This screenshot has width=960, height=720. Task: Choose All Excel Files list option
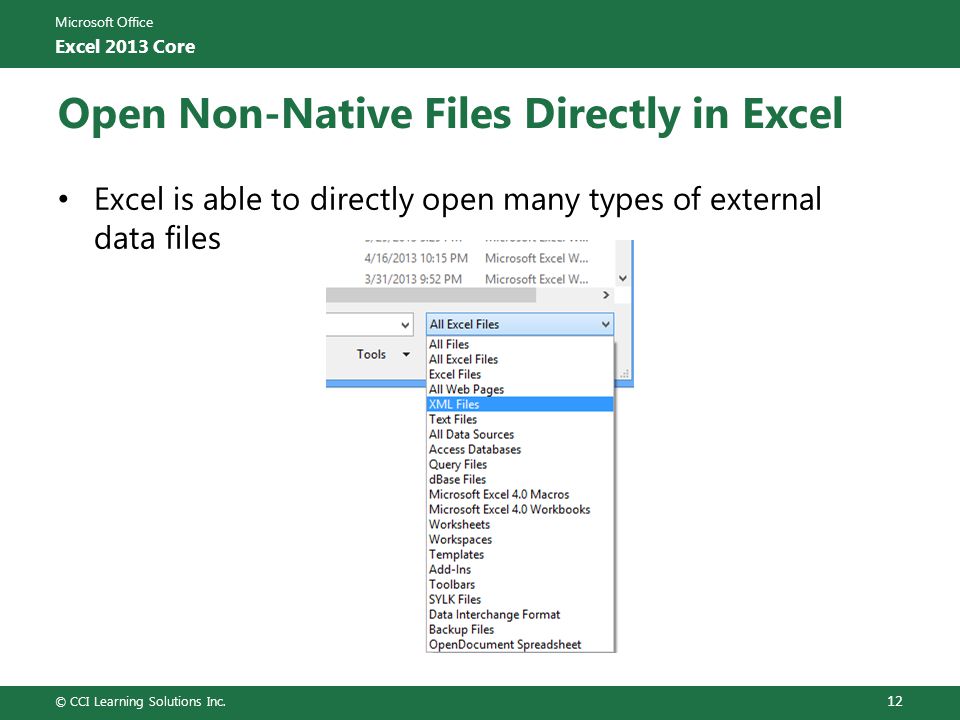[520, 359]
